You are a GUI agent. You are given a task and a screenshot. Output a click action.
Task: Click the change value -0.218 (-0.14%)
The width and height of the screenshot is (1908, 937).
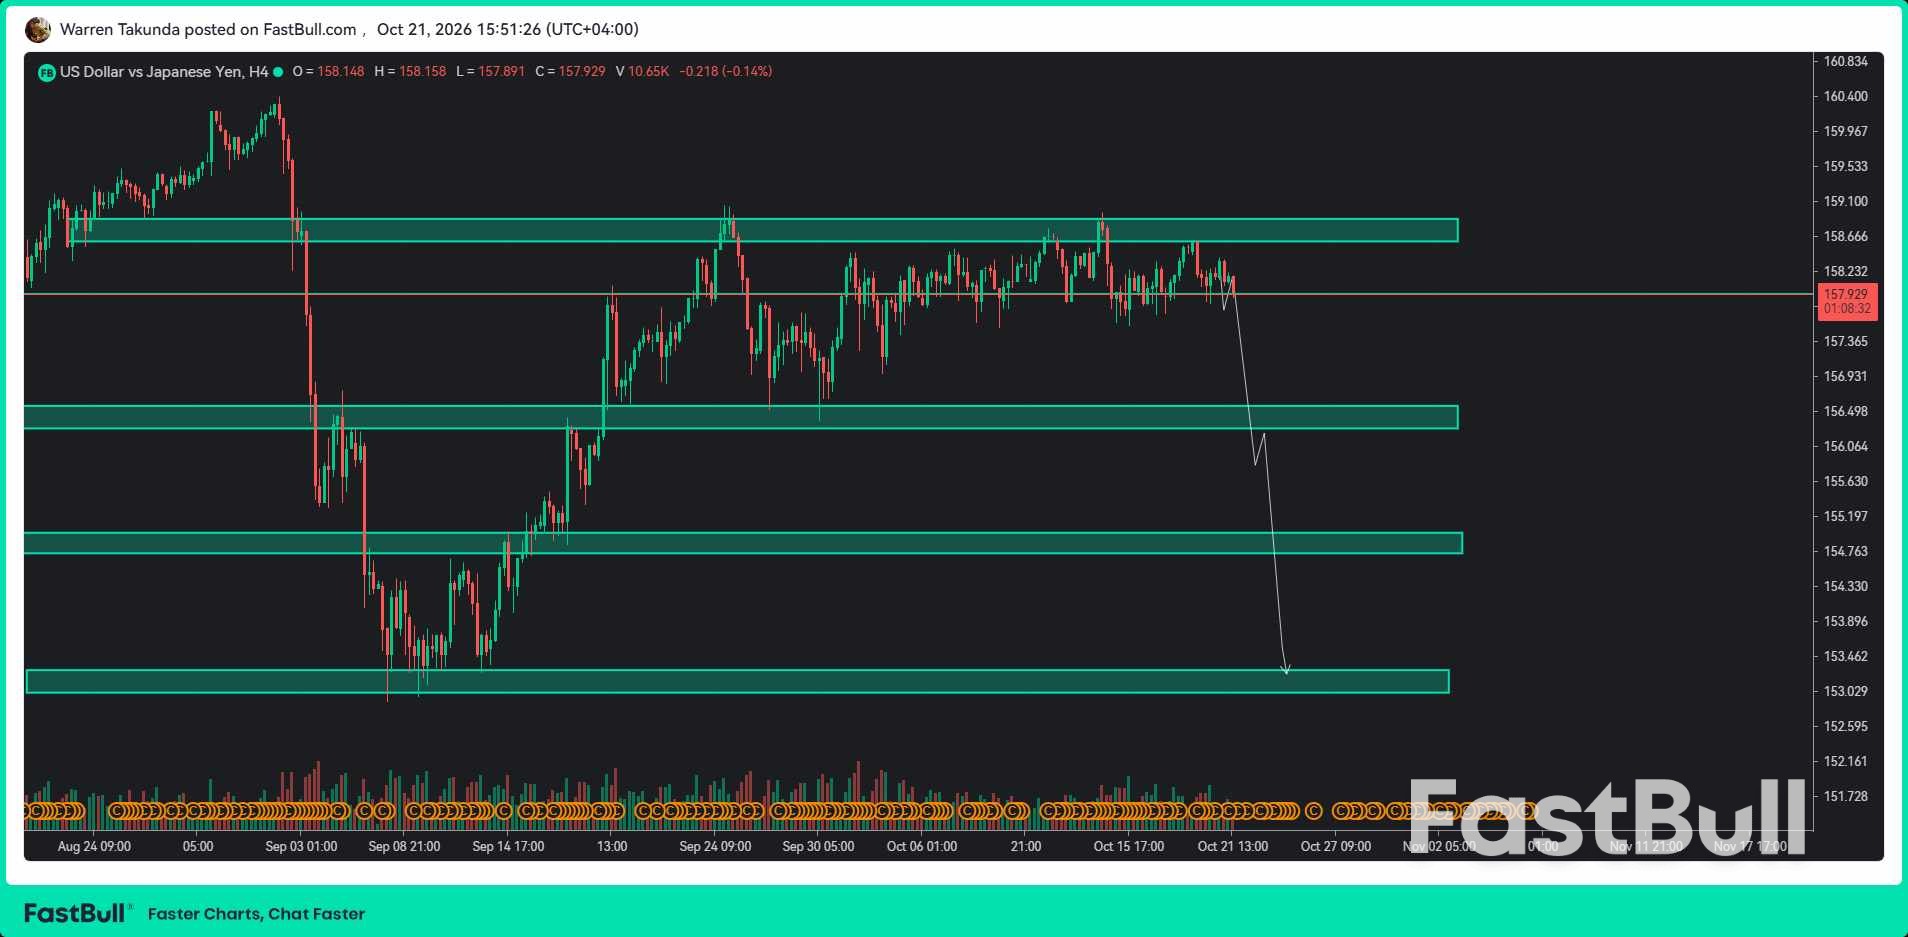coord(726,72)
